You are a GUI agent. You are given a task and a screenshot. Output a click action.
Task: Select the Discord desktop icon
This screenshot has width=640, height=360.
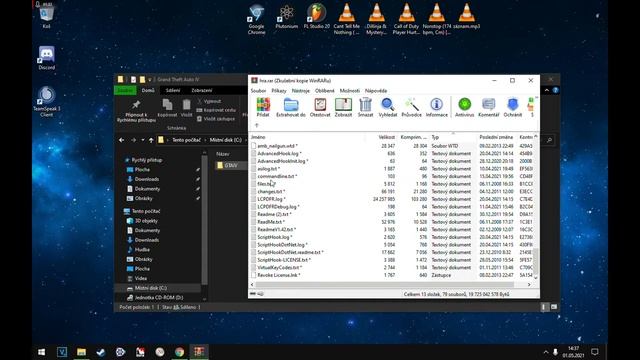pyautogui.click(x=47, y=58)
